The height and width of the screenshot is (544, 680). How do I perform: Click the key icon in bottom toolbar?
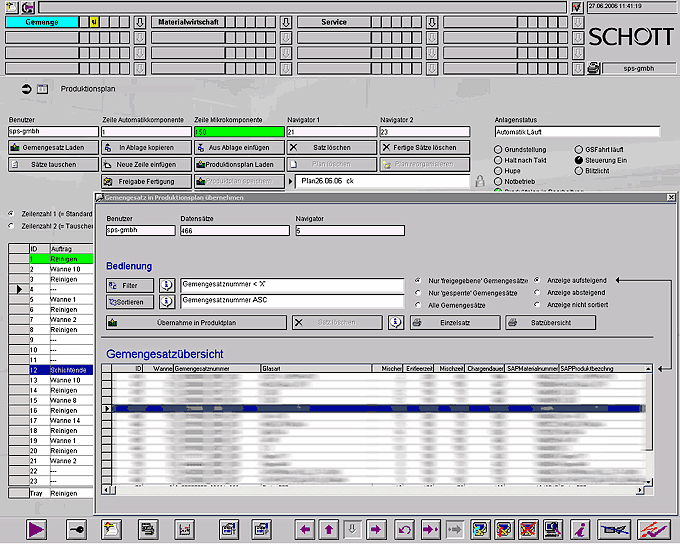[76, 529]
